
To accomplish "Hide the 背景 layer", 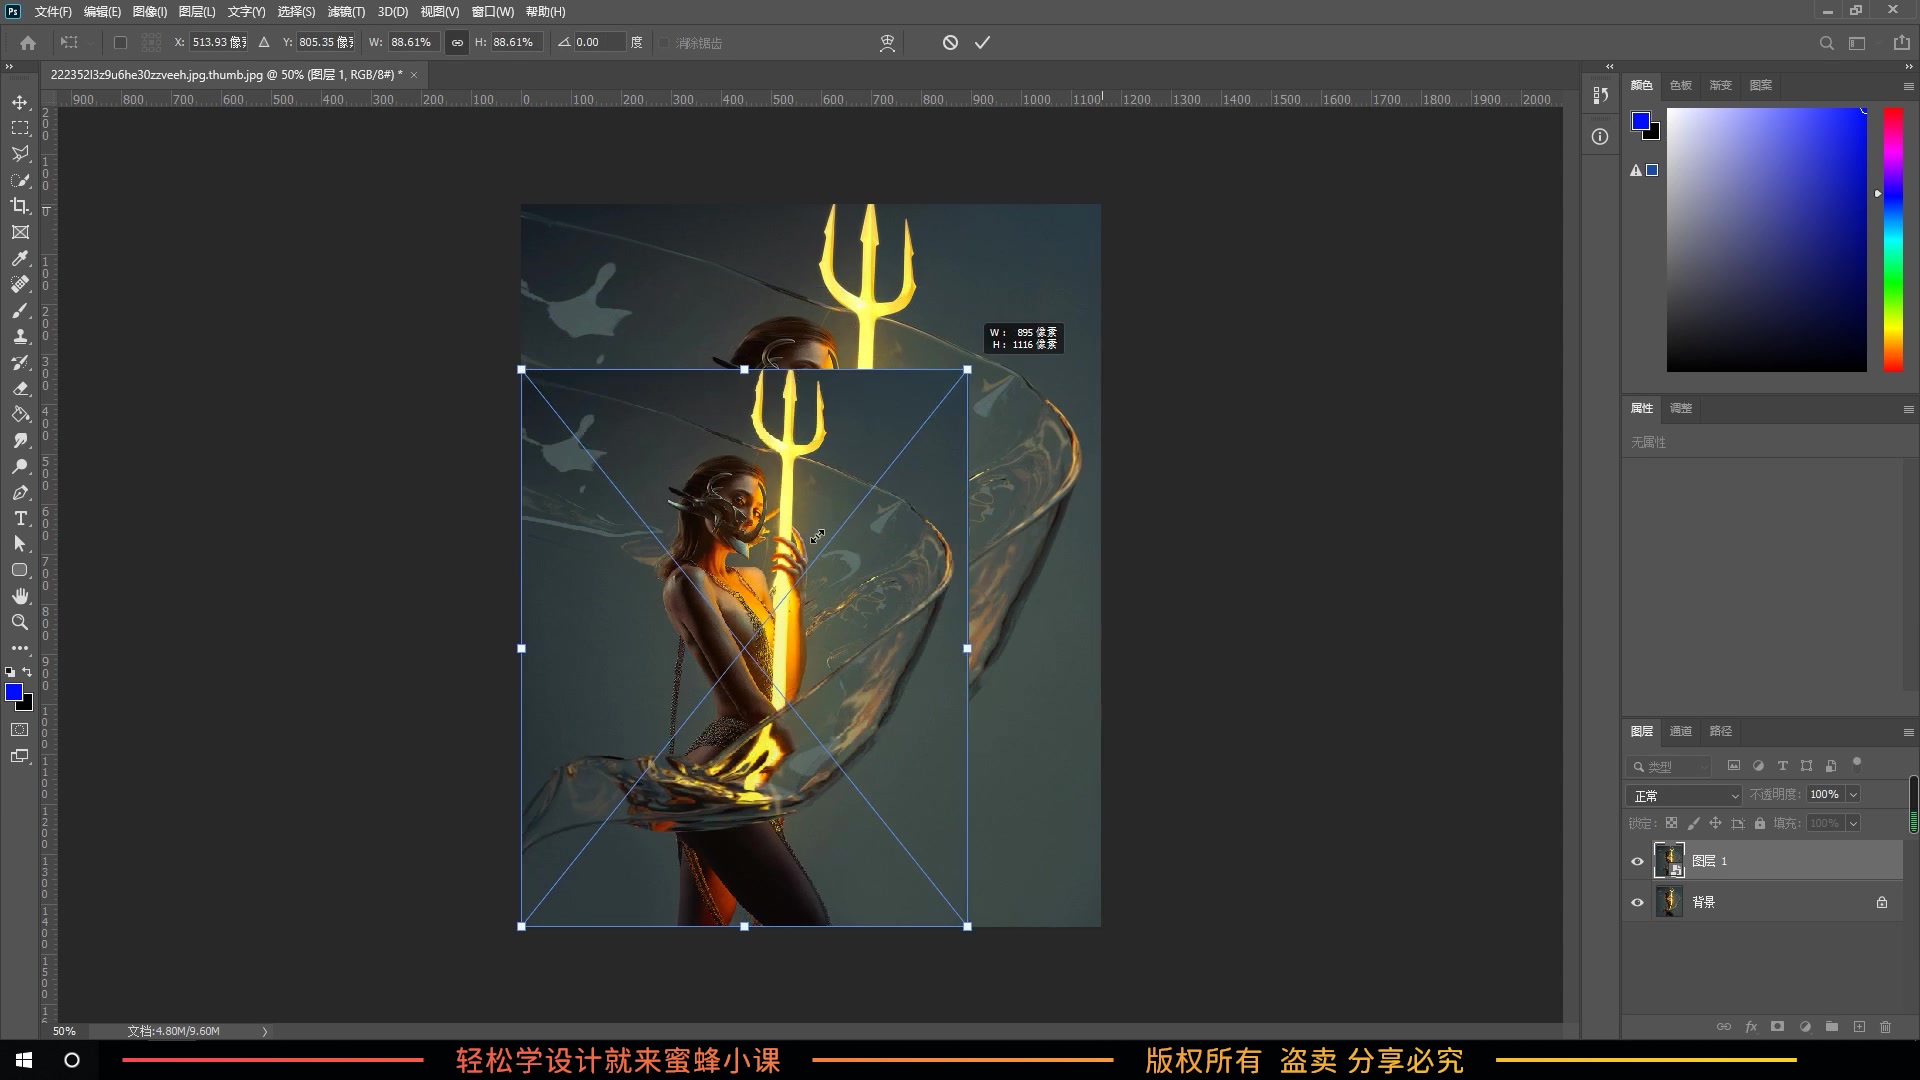I will 1637,902.
